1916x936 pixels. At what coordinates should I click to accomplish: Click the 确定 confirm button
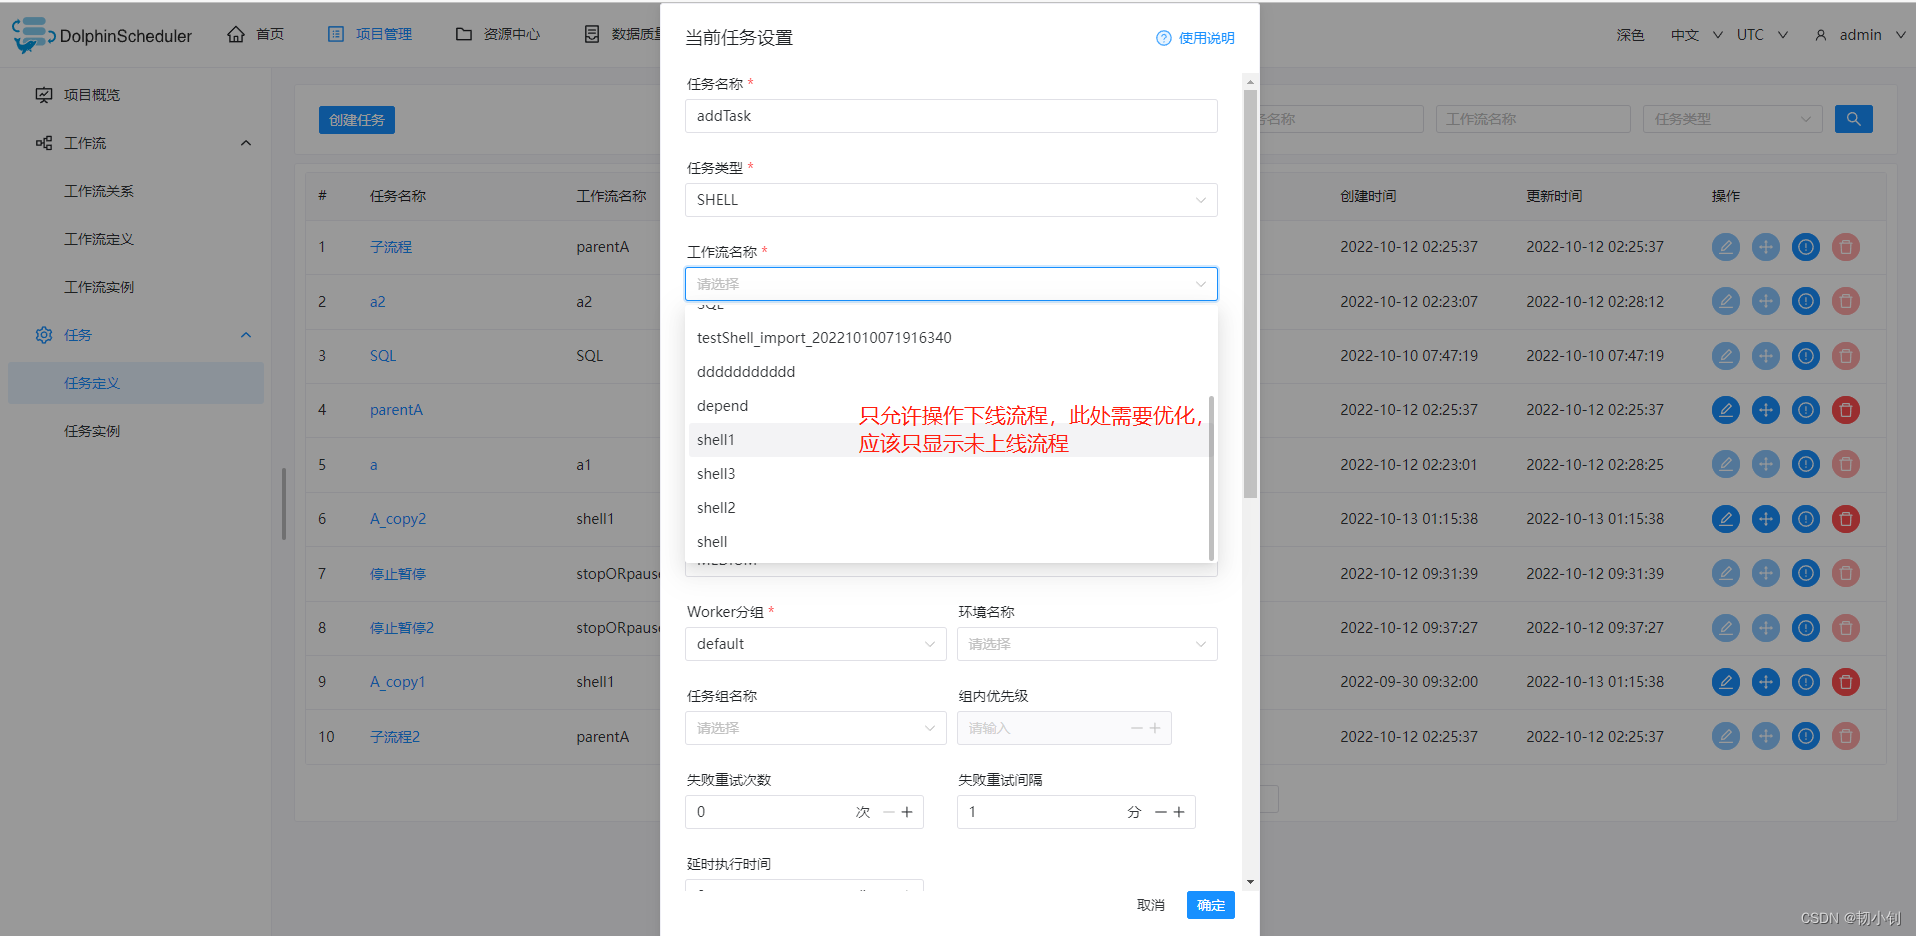1210,905
